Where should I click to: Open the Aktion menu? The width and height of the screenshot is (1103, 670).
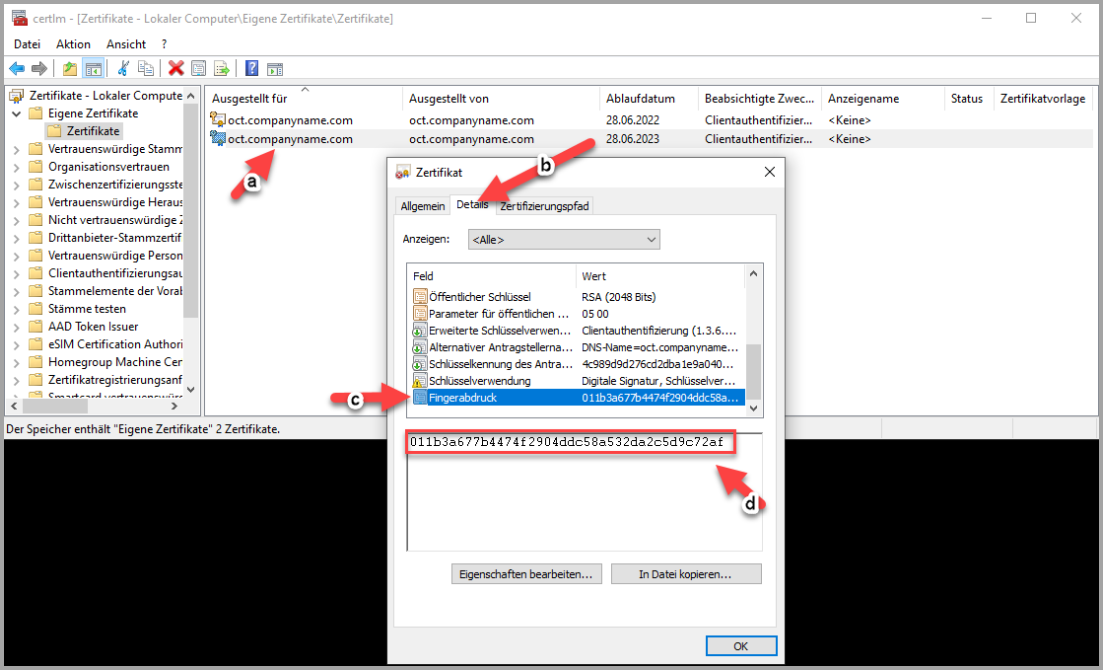73,44
